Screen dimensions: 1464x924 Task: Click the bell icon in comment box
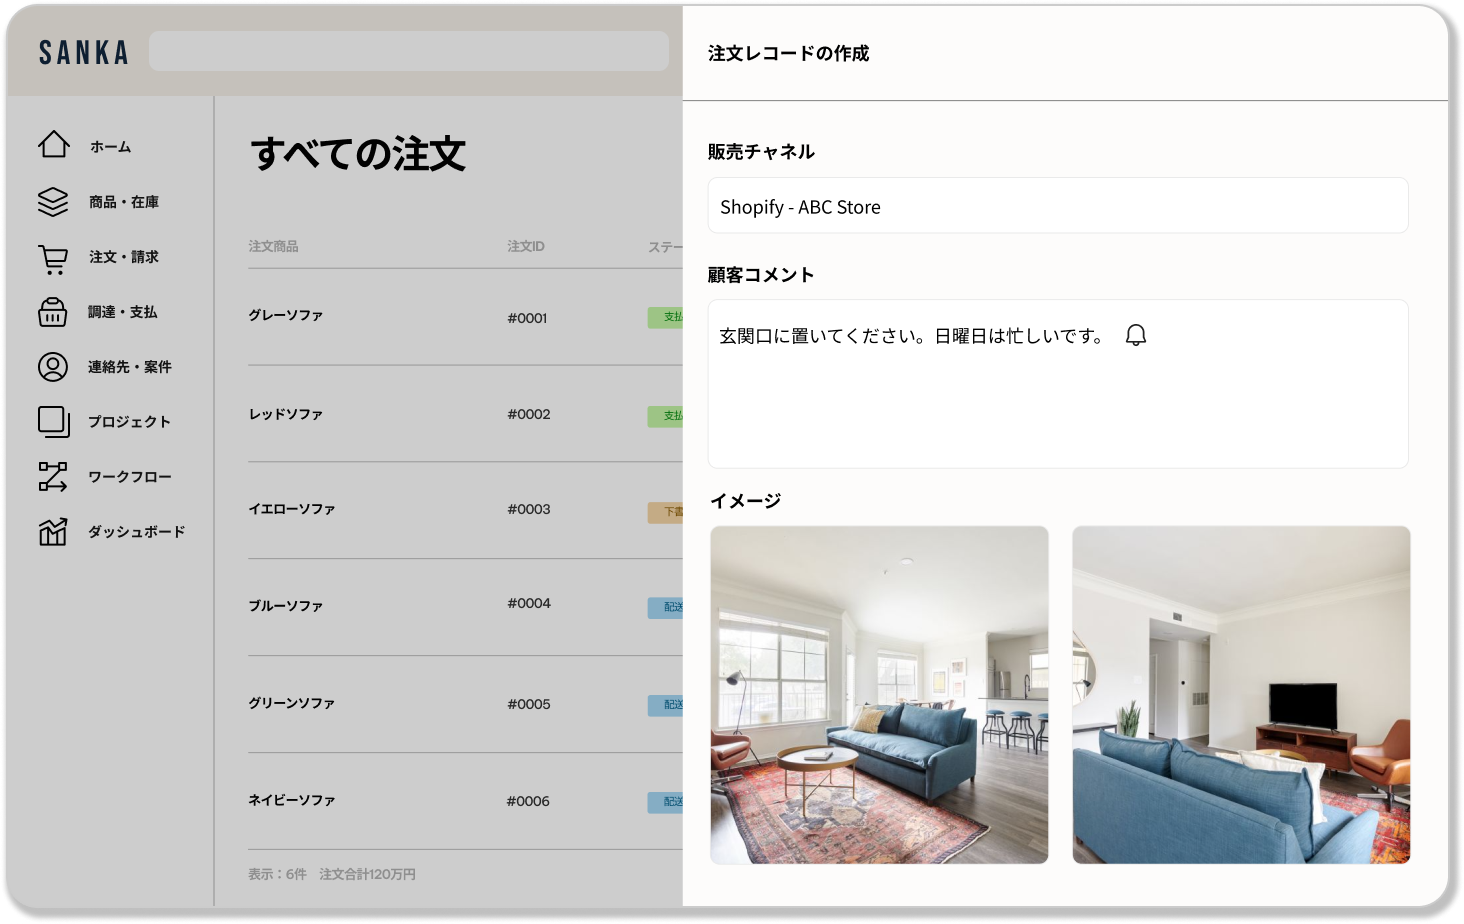coord(1135,335)
